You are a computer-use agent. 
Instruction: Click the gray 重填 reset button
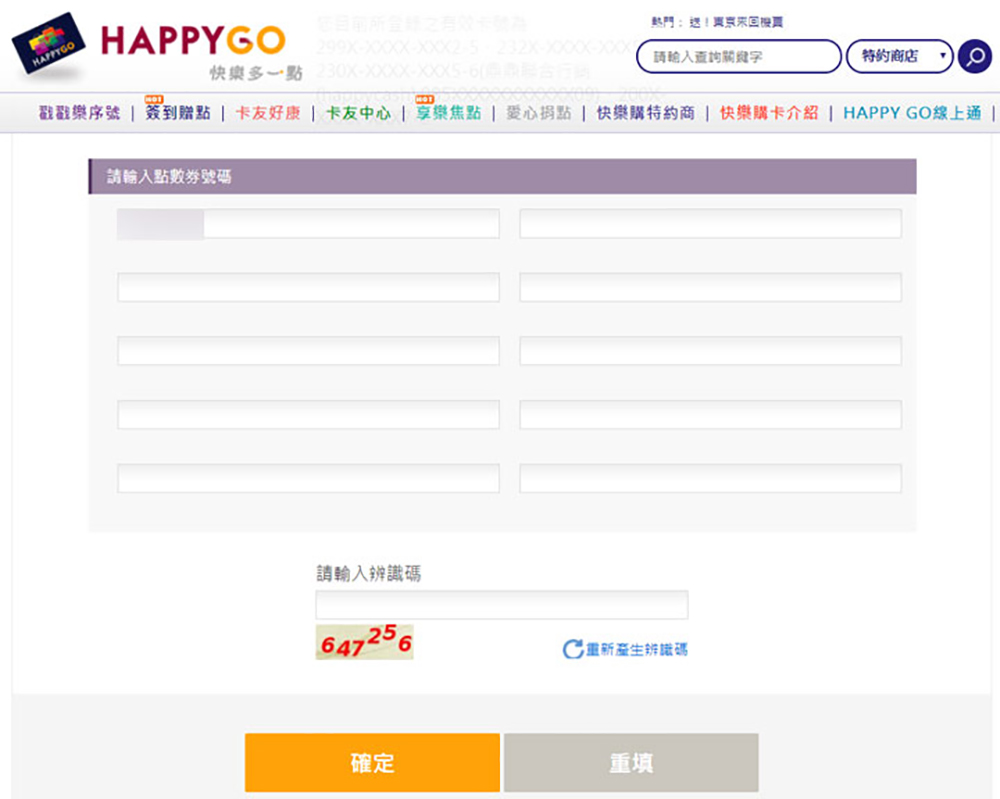631,763
